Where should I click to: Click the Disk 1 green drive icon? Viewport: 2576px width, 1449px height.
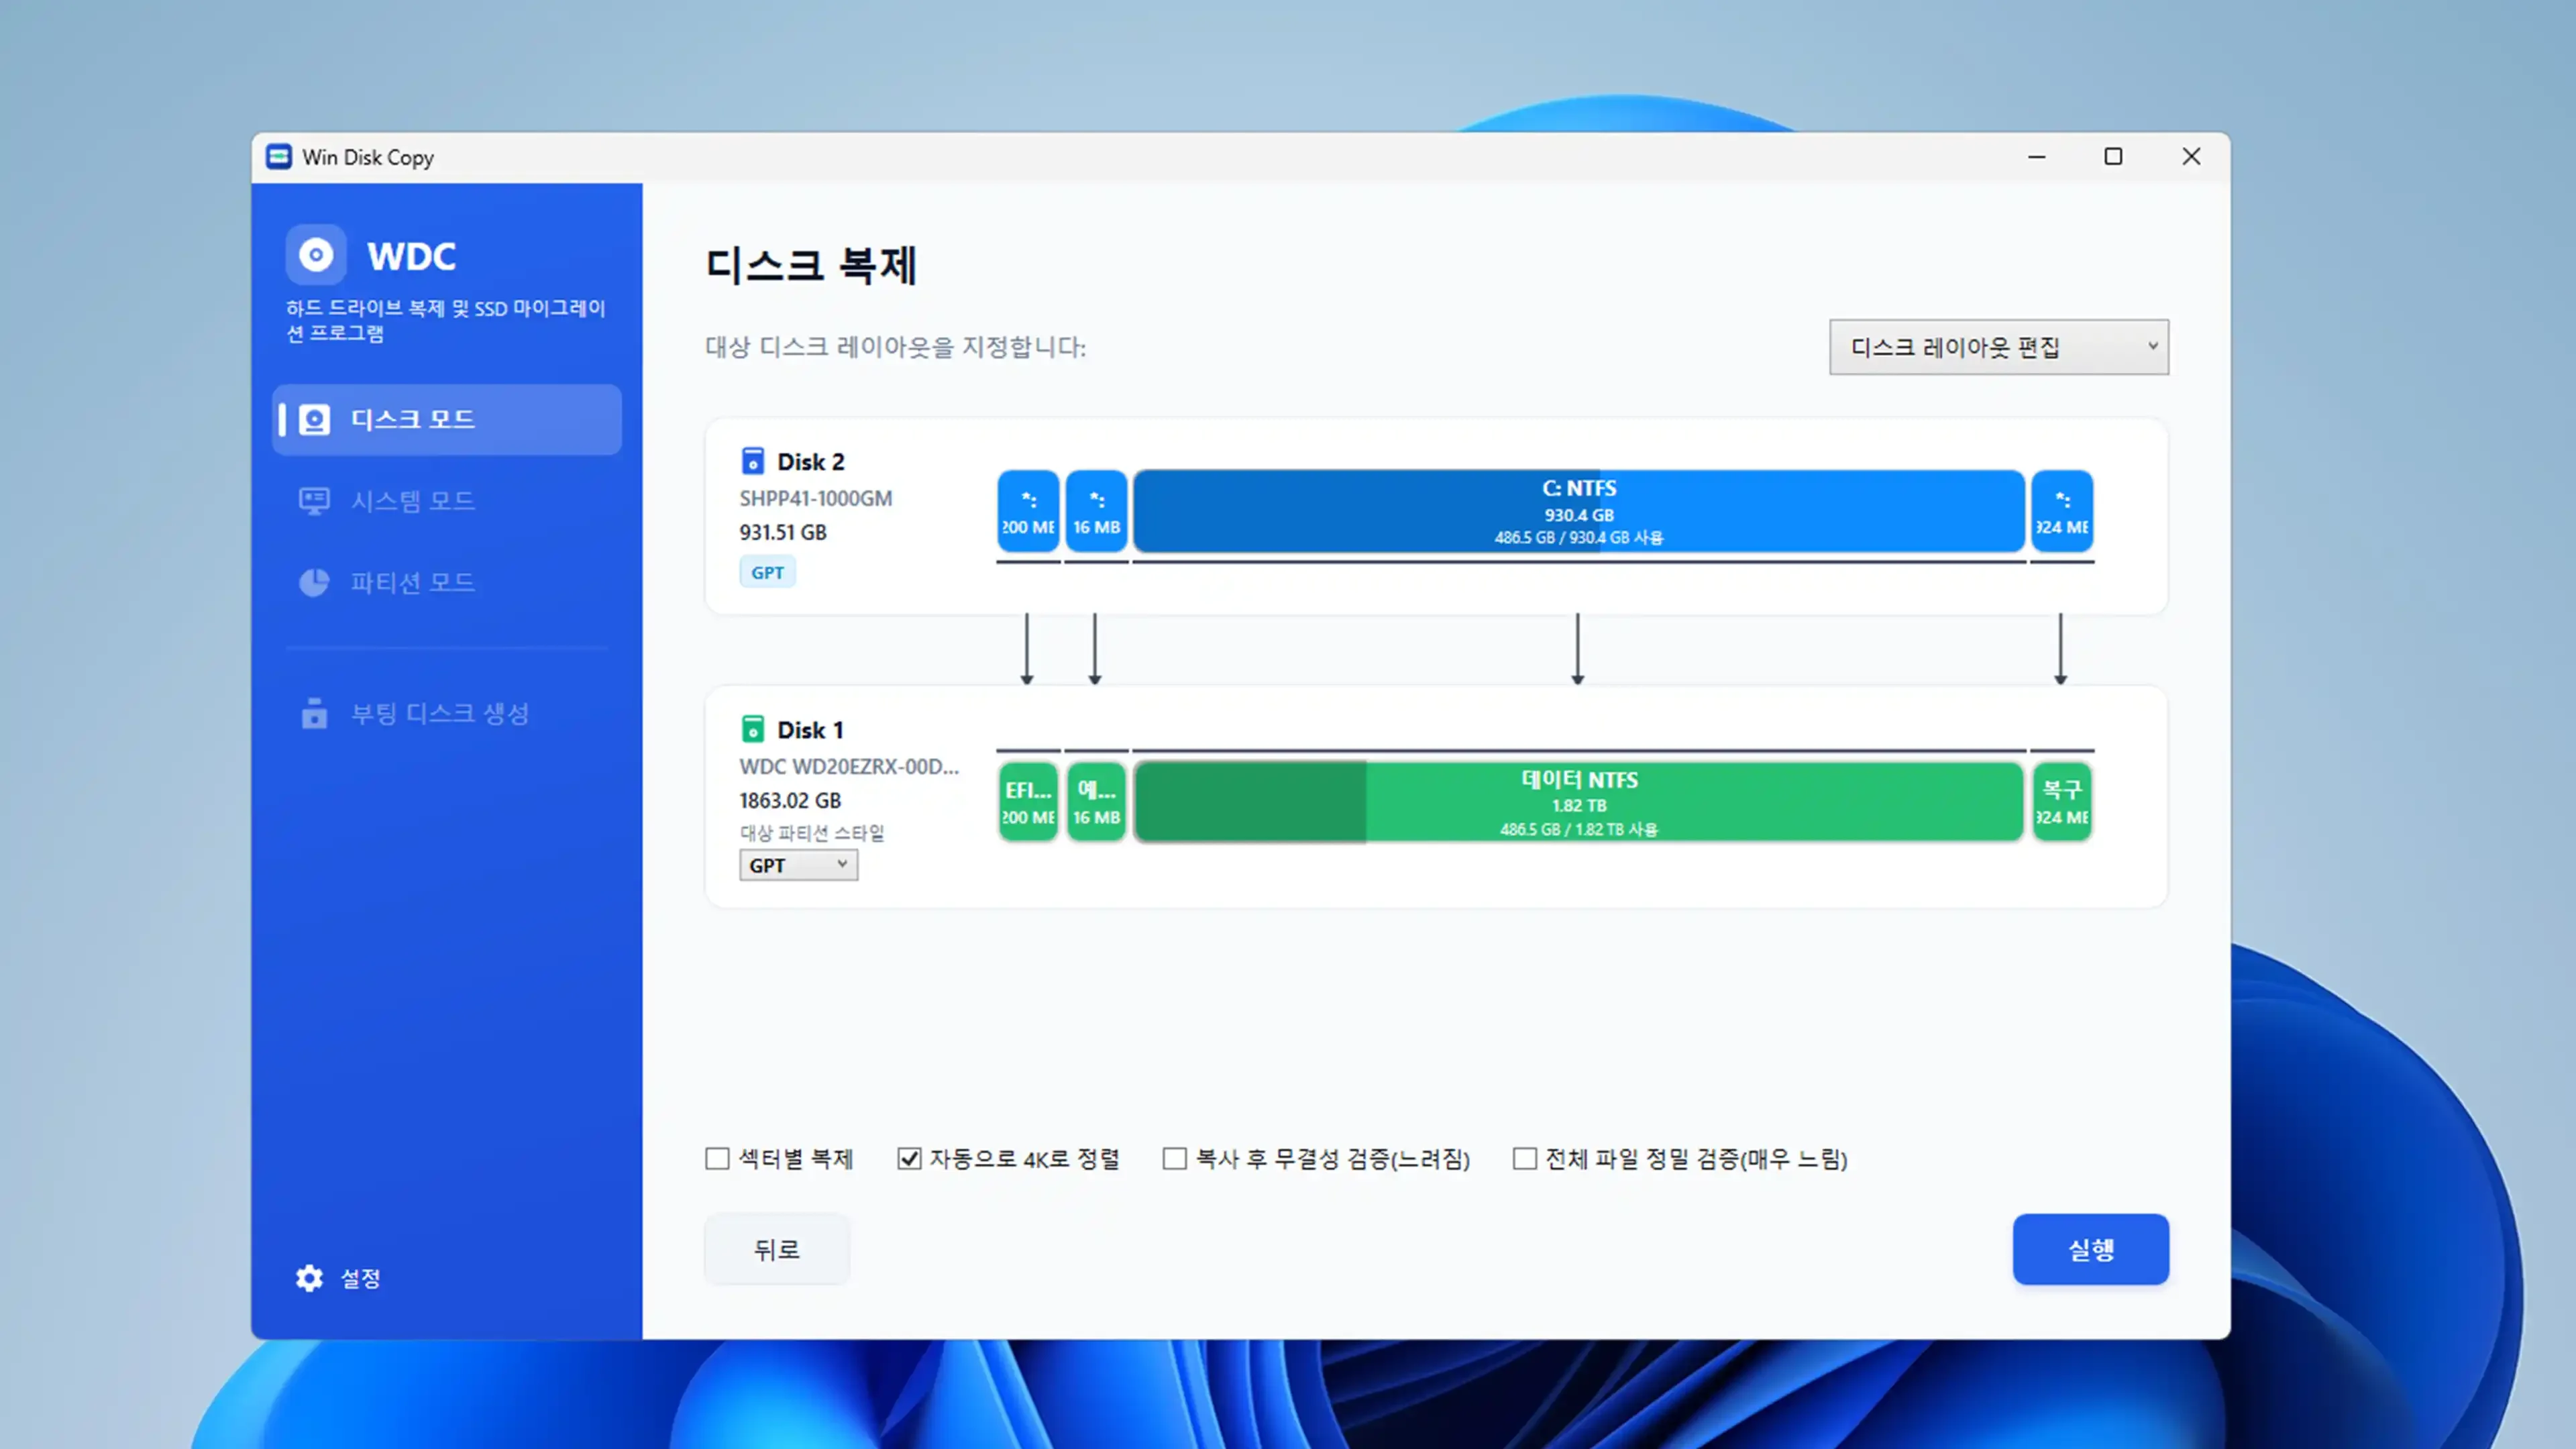pos(752,729)
